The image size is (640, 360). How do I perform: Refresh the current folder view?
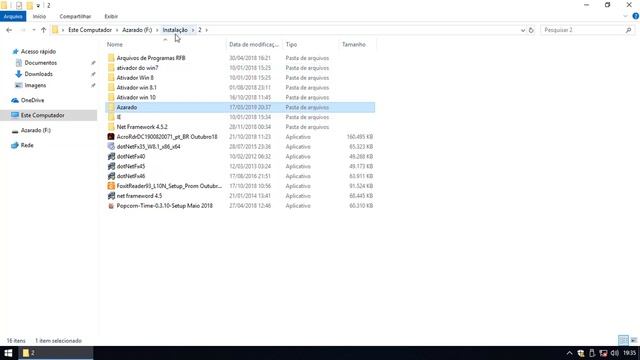pyautogui.click(x=531, y=30)
